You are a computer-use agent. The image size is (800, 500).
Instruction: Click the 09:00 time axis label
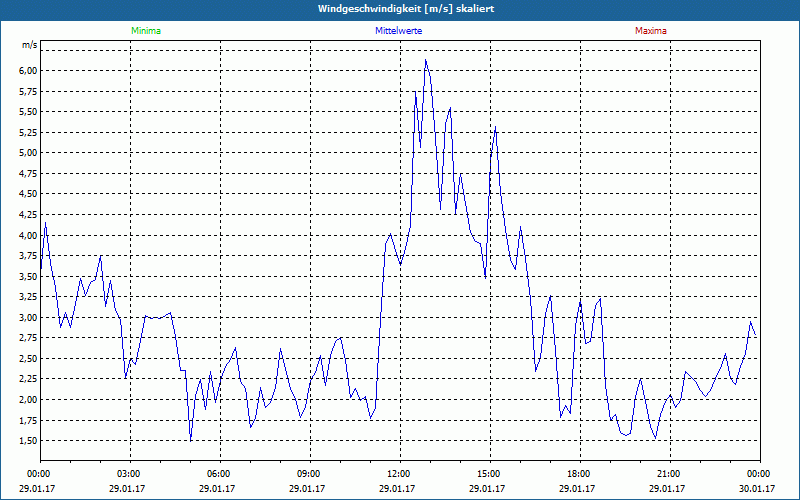310,474
